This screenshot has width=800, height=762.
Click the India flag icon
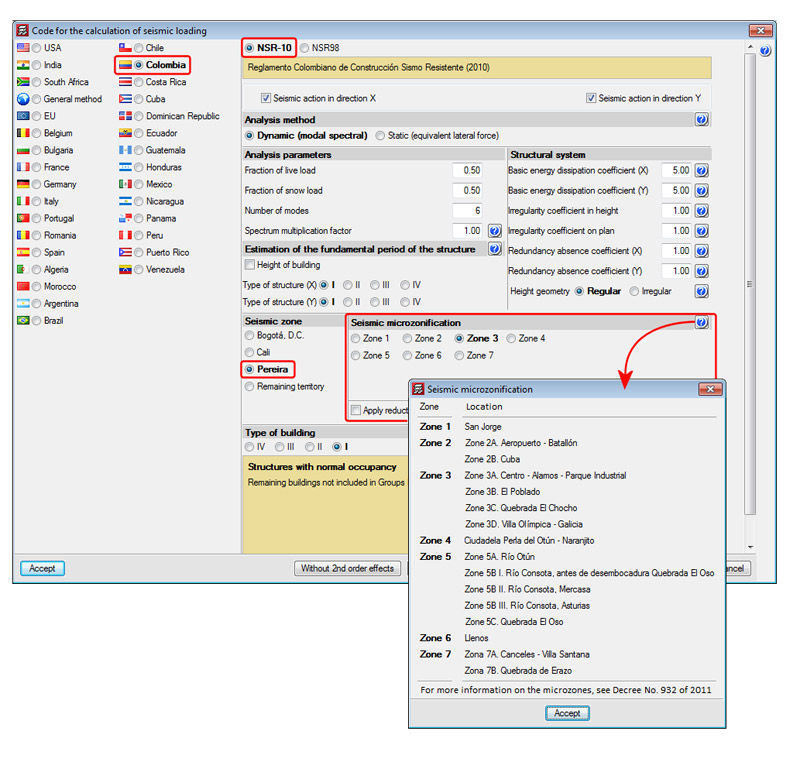click(23, 65)
